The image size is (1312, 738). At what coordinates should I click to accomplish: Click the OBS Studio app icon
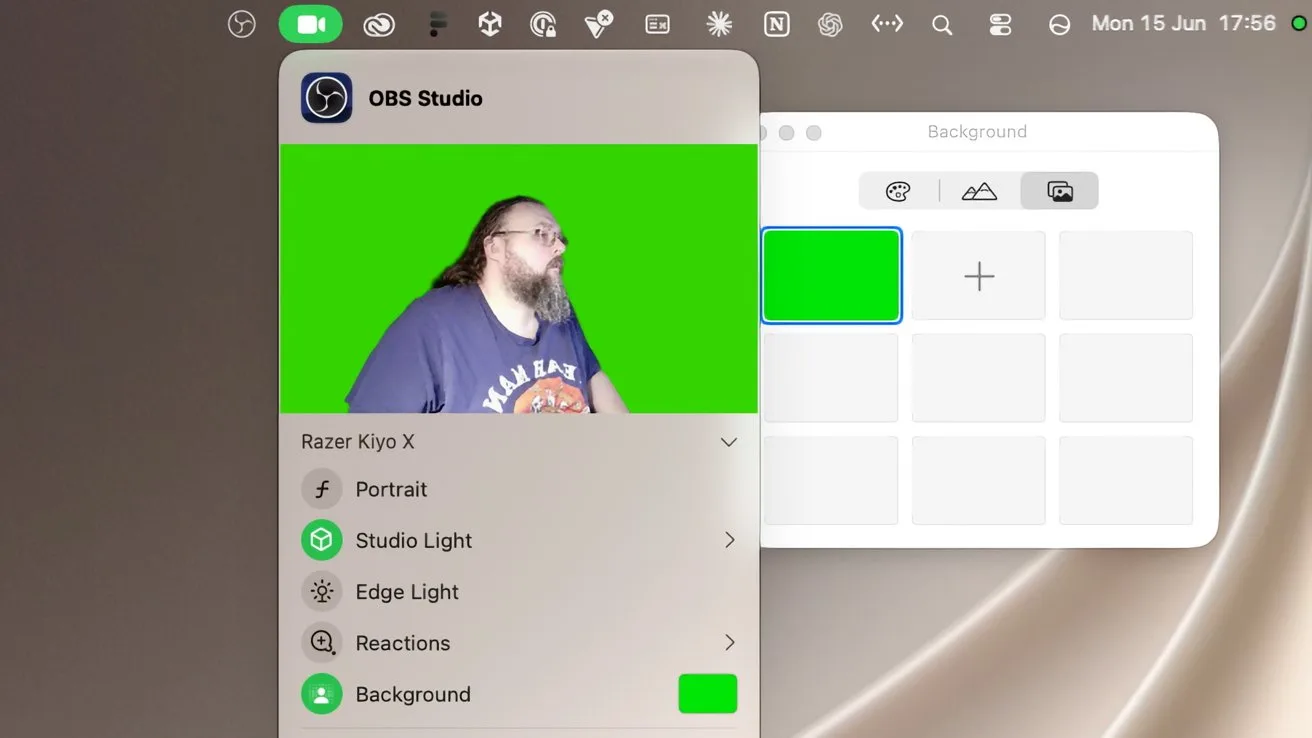(x=326, y=98)
